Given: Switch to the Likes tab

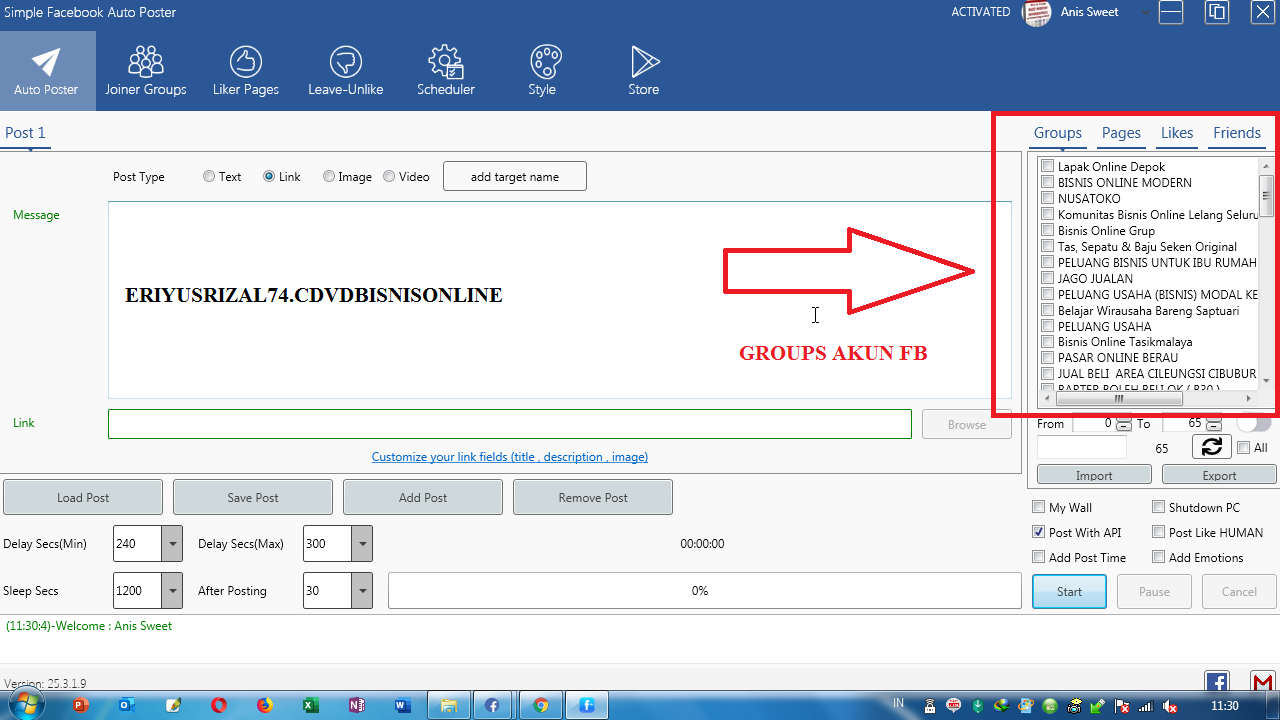Looking at the screenshot, I should click(1177, 133).
